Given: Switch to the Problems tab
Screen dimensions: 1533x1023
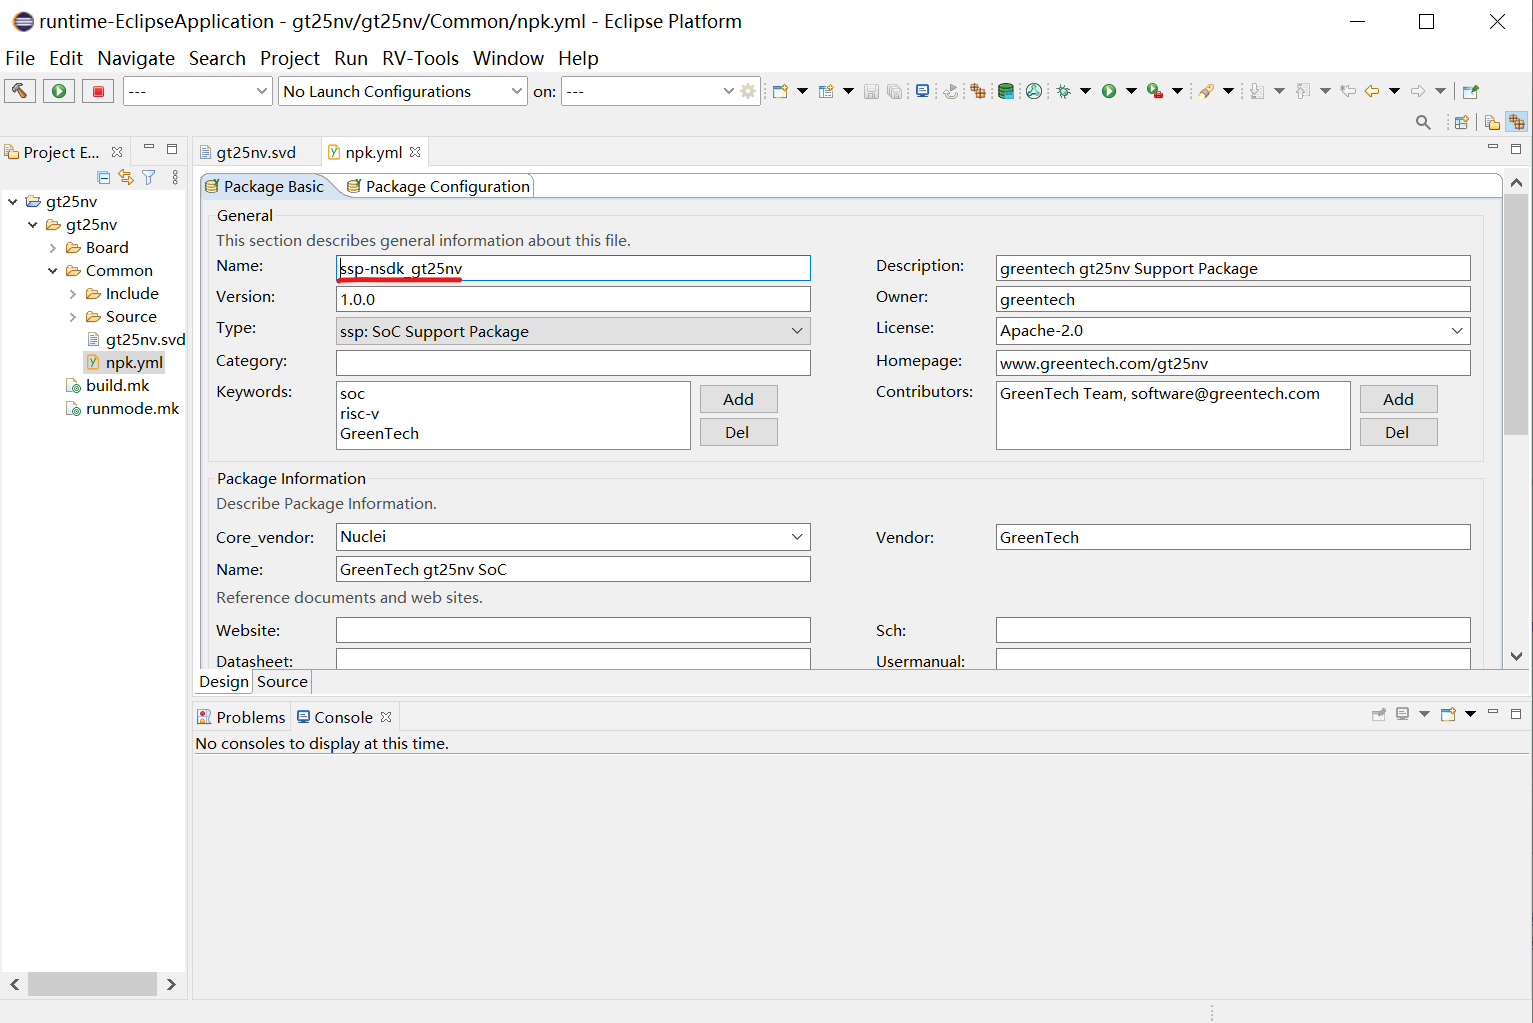Looking at the screenshot, I should click(241, 717).
